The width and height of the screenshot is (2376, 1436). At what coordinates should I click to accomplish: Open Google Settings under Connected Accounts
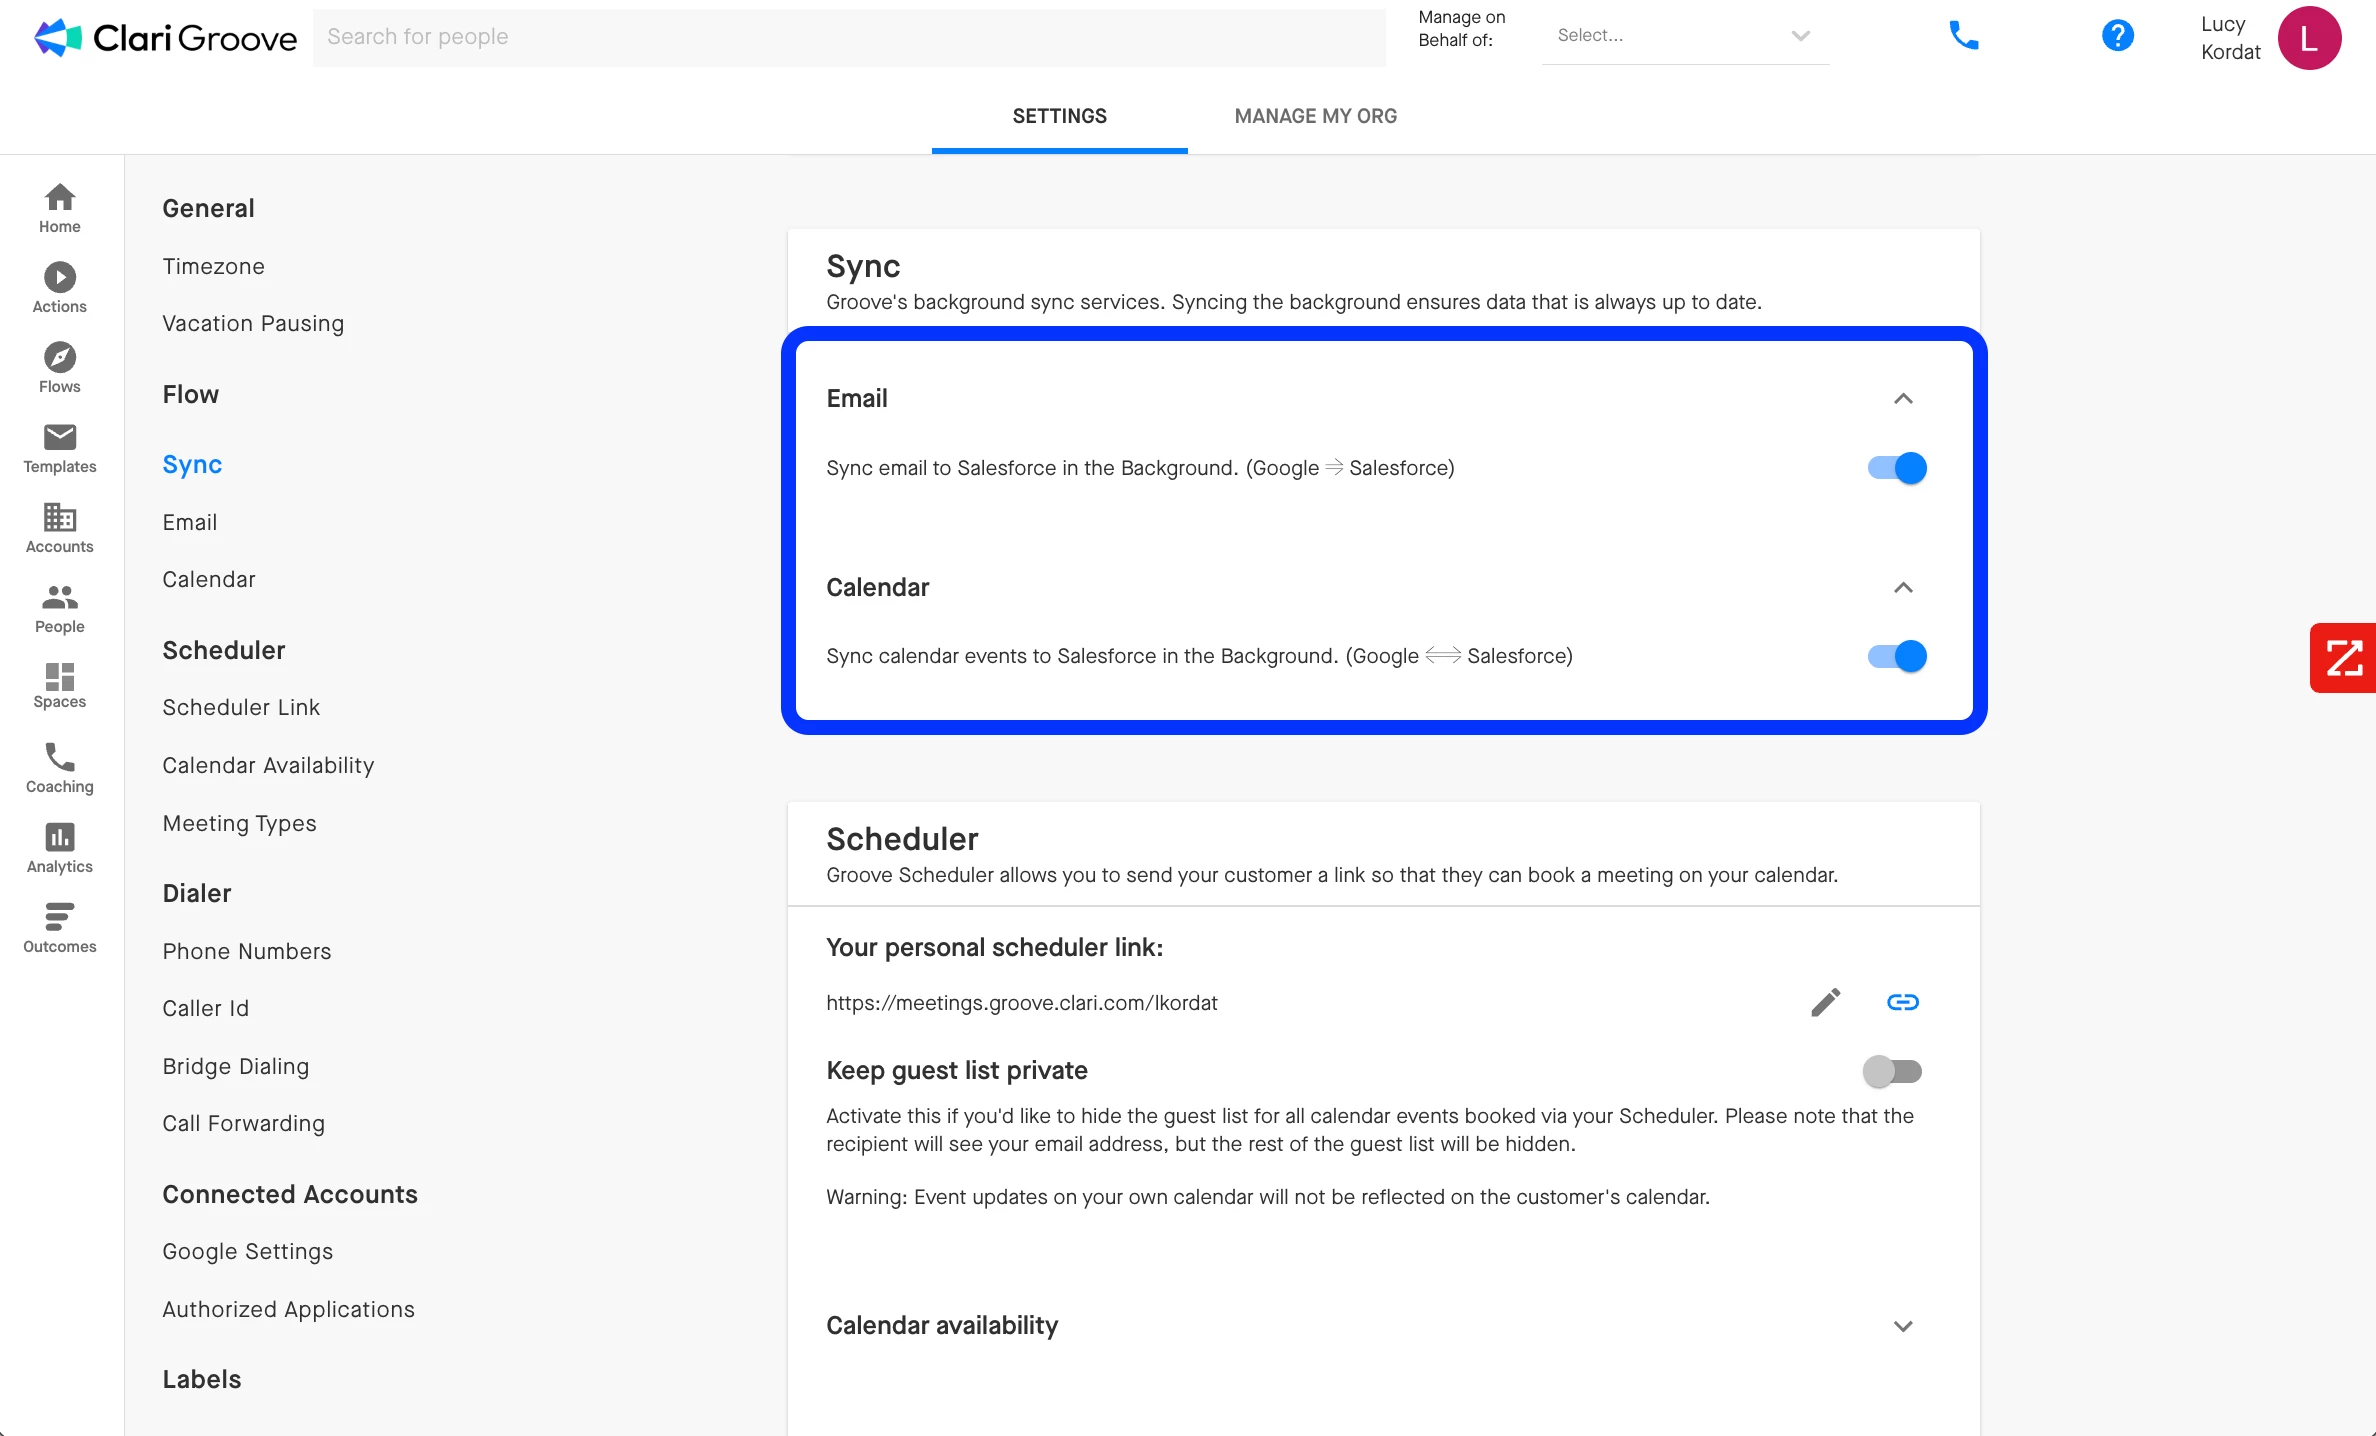pyautogui.click(x=247, y=1251)
